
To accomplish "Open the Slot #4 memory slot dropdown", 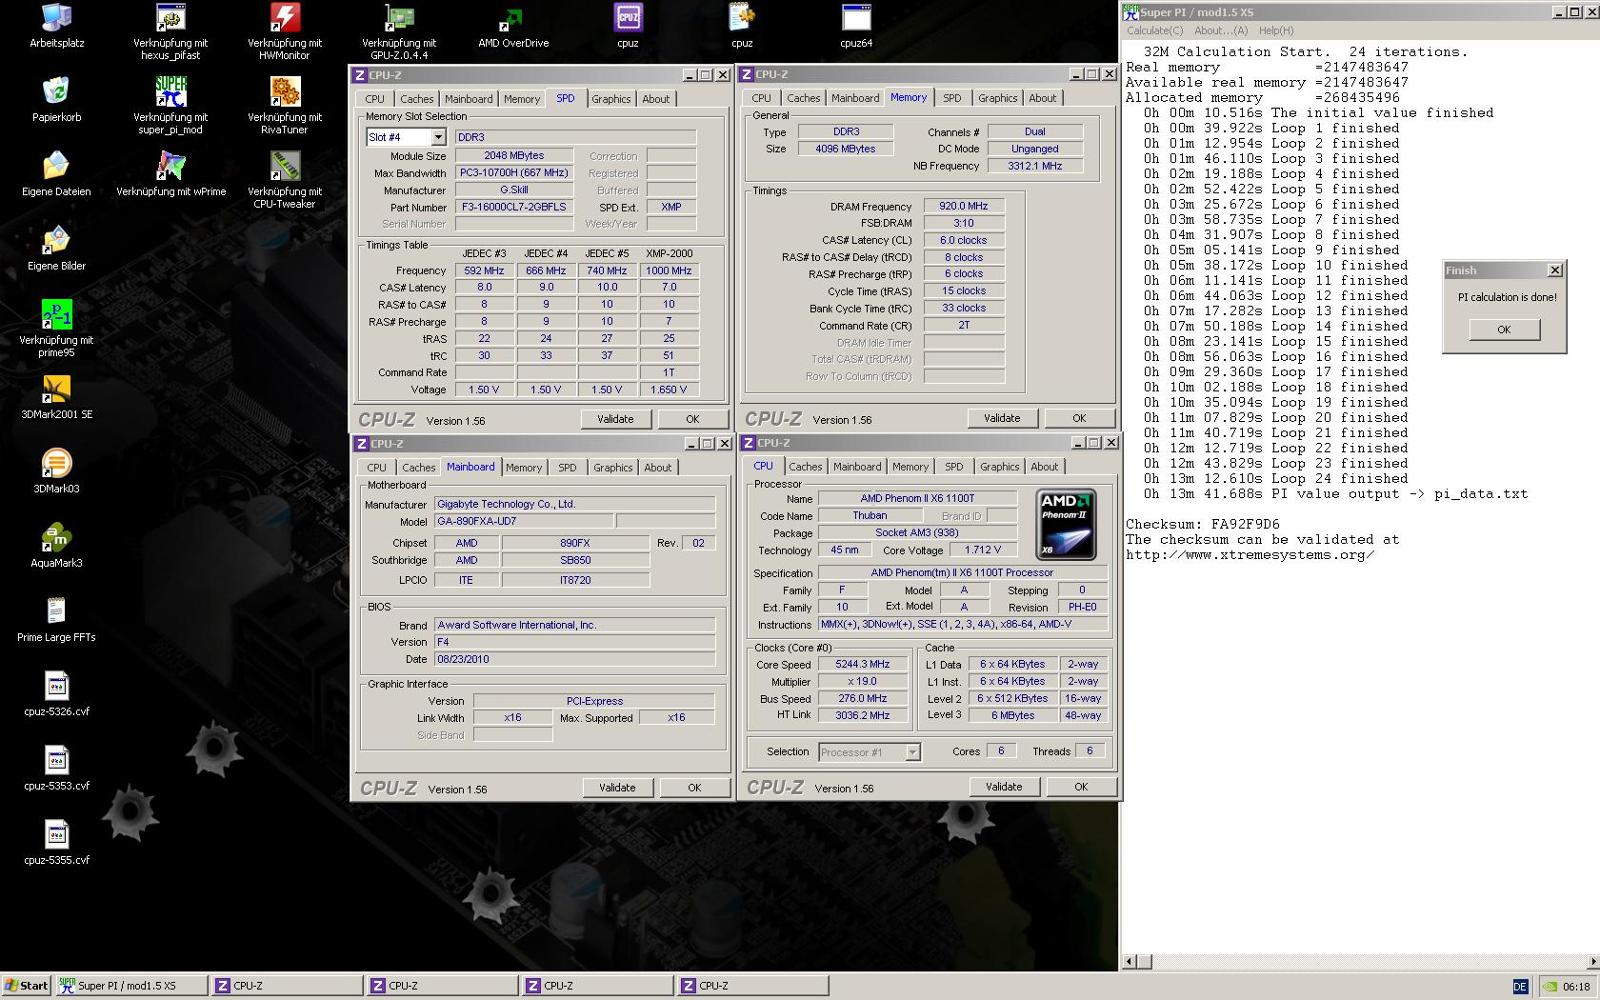I will pos(438,137).
